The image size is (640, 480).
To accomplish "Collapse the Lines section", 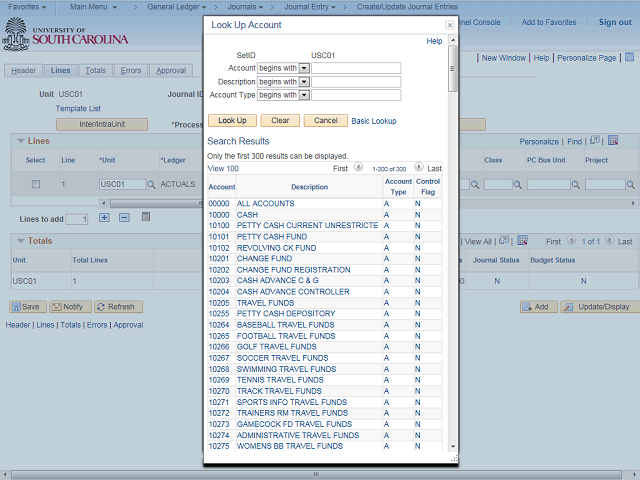I will (x=21, y=141).
